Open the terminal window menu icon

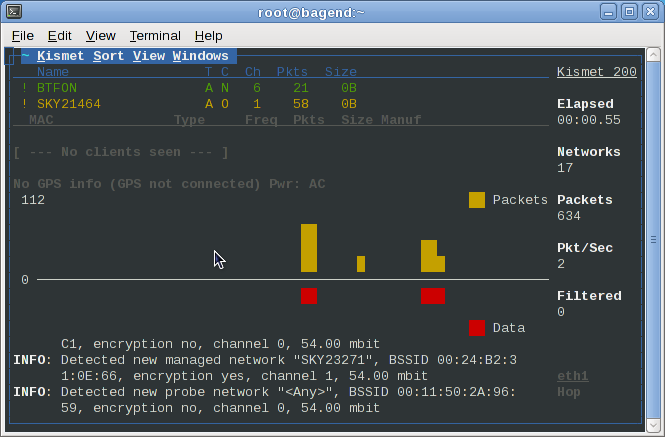point(14,11)
